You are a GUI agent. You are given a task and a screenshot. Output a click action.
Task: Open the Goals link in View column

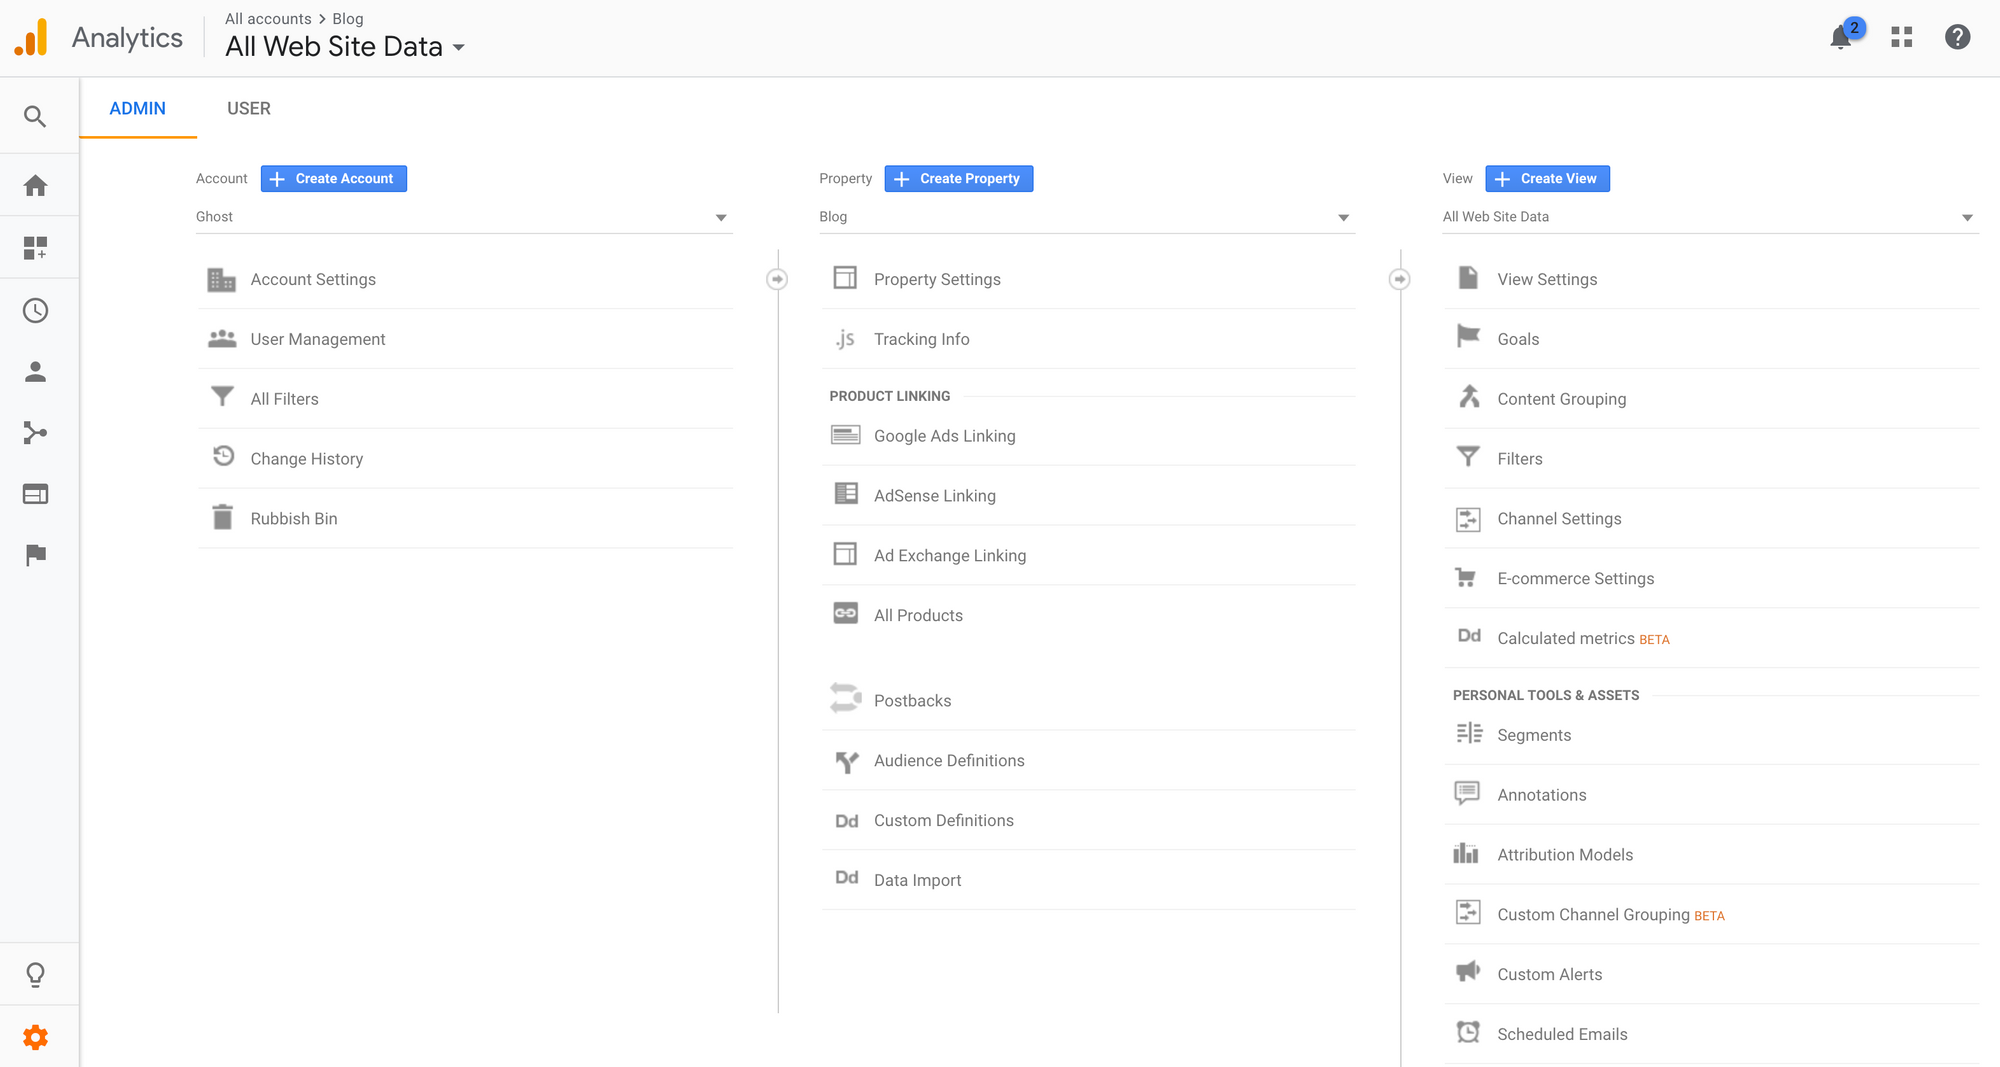coord(1517,340)
